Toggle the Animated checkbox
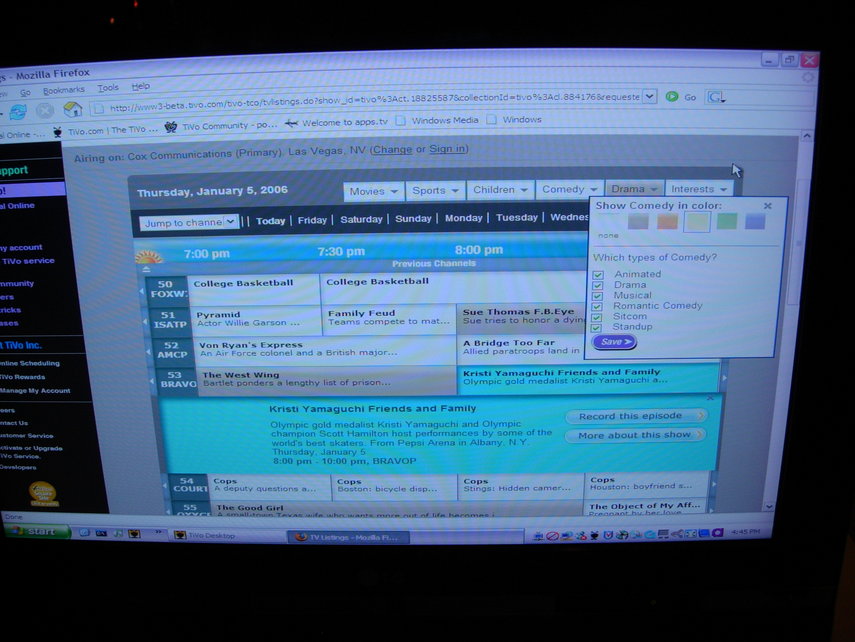This screenshot has width=855, height=642. click(598, 275)
